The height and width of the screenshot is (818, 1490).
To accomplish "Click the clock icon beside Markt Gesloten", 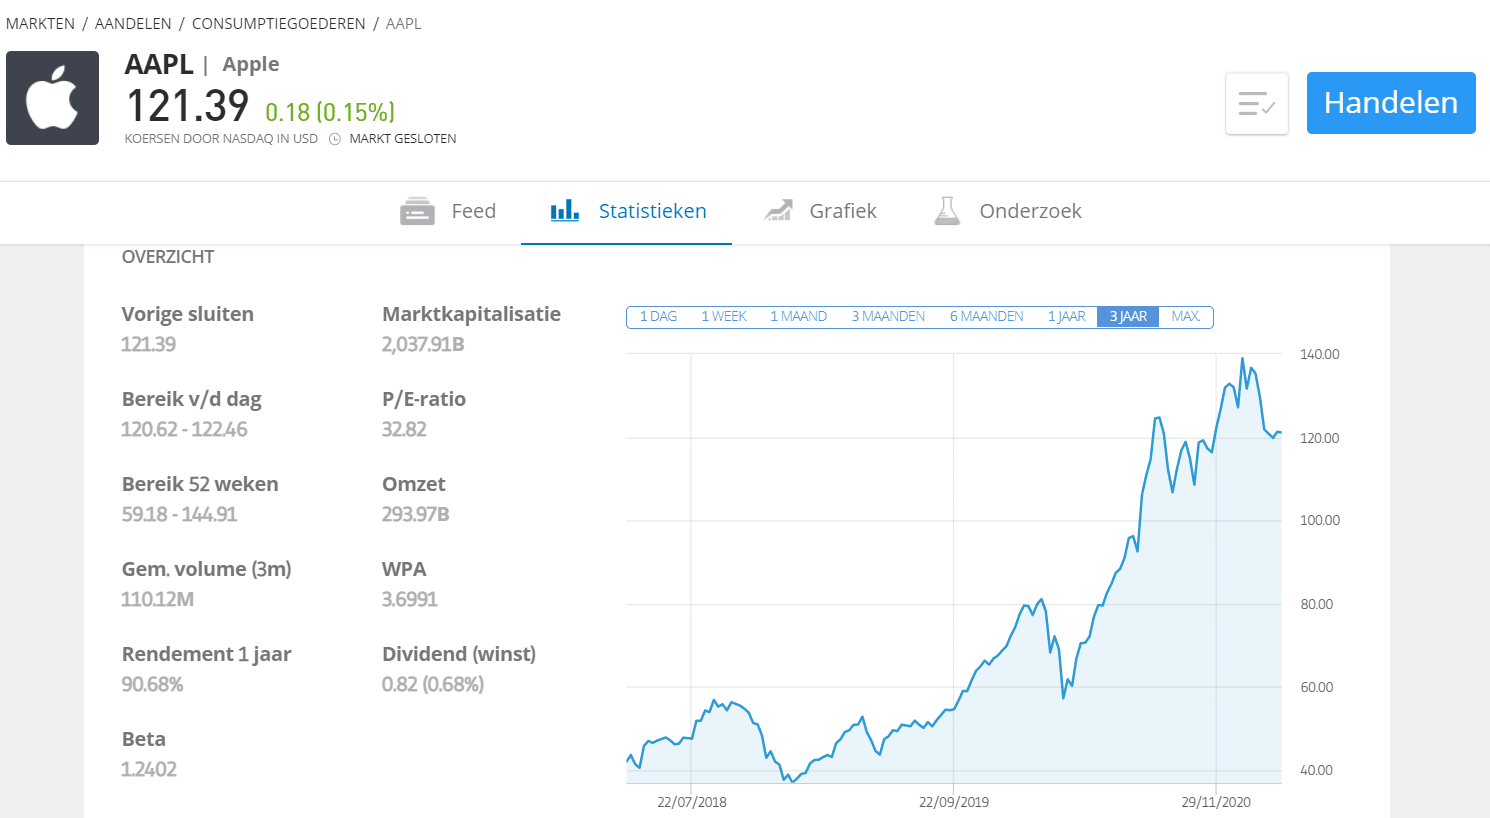I will pos(335,139).
